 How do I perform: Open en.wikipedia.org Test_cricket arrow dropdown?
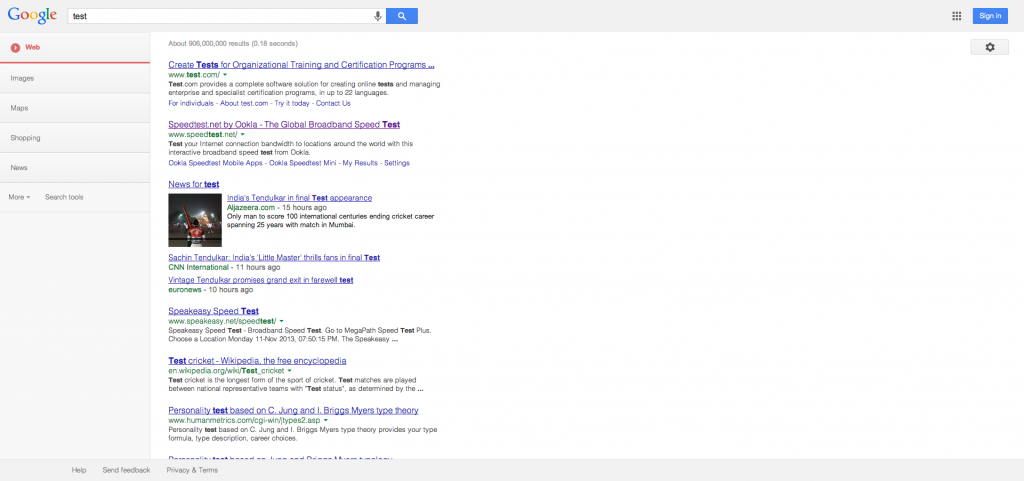pyautogui.click(x=289, y=371)
